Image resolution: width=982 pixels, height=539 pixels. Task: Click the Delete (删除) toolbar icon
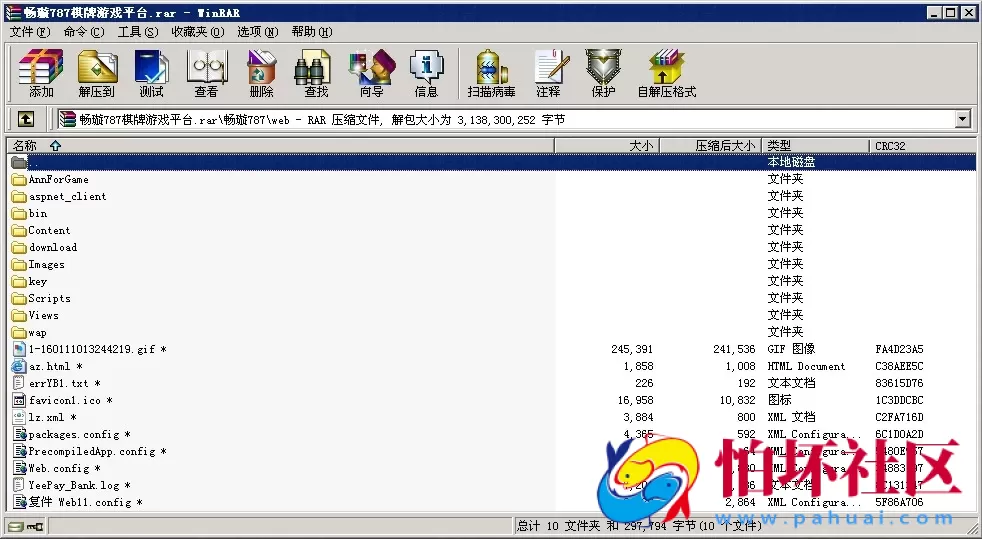pos(261,73)
